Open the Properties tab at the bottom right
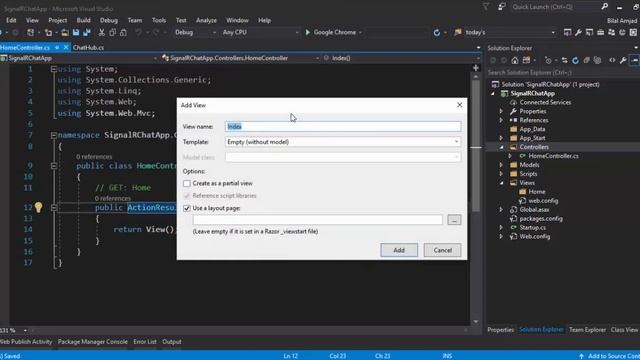Viewport: 640px width, 360px height. pos(500,330)
